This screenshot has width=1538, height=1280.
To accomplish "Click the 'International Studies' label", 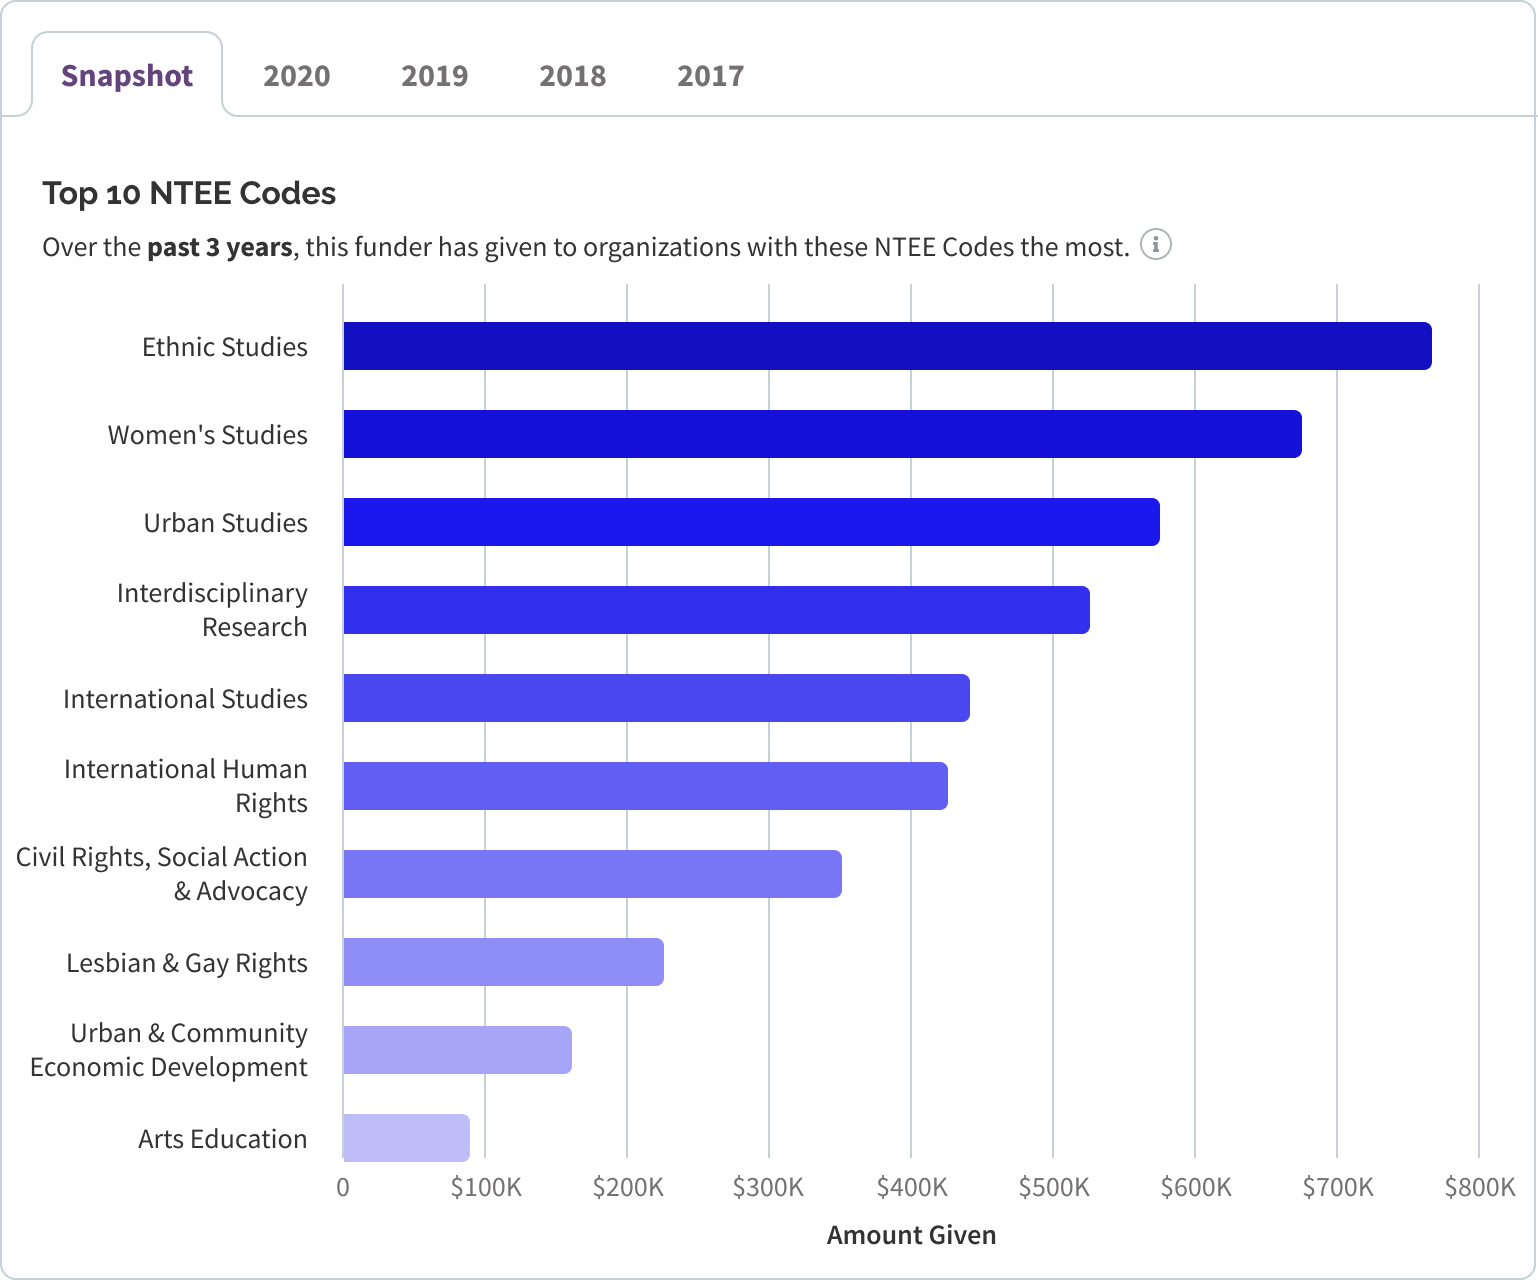I will [x=185, y=699].
